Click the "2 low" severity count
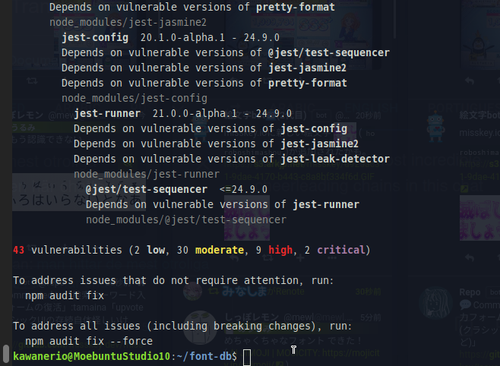This screenshot has height=366, width=500. (150, 250)
